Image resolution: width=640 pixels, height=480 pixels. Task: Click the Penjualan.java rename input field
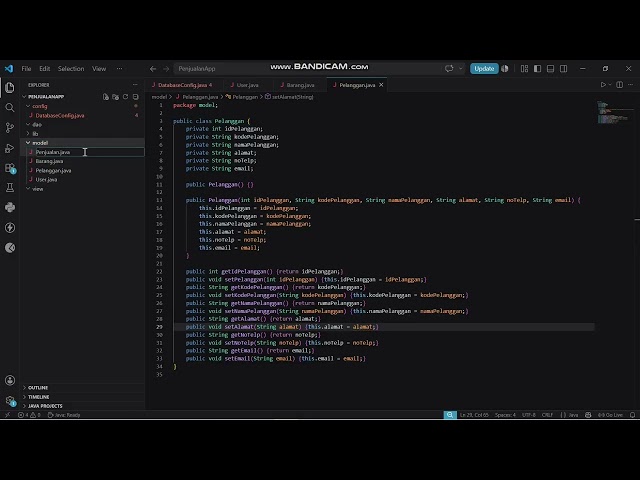89,152
